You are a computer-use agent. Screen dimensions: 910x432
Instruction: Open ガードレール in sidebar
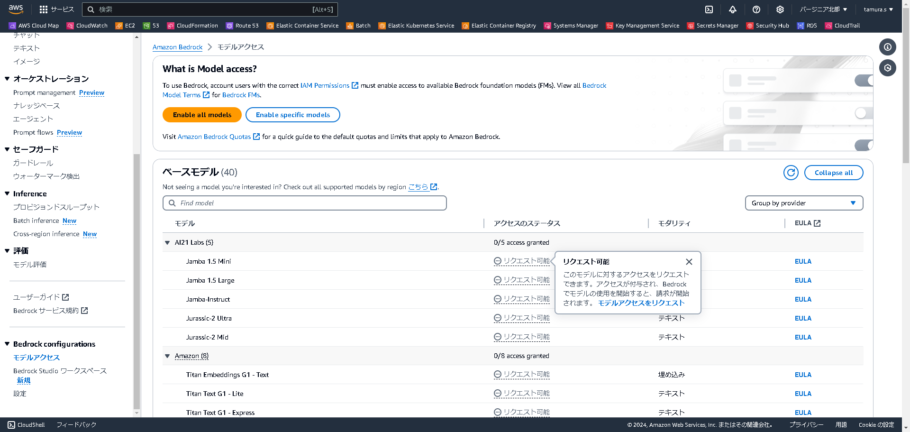pos(33,163)
